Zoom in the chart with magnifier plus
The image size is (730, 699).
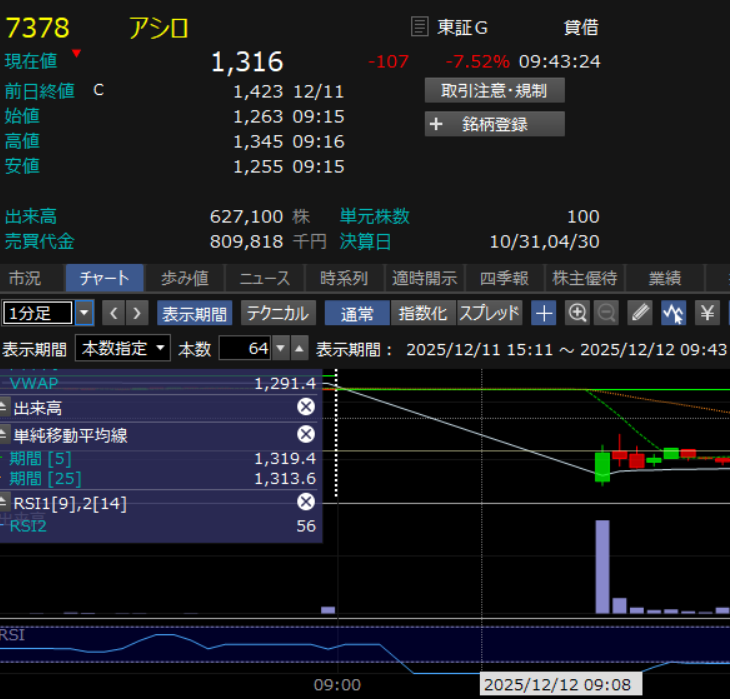pyautogui.click(x=577, y=313)
